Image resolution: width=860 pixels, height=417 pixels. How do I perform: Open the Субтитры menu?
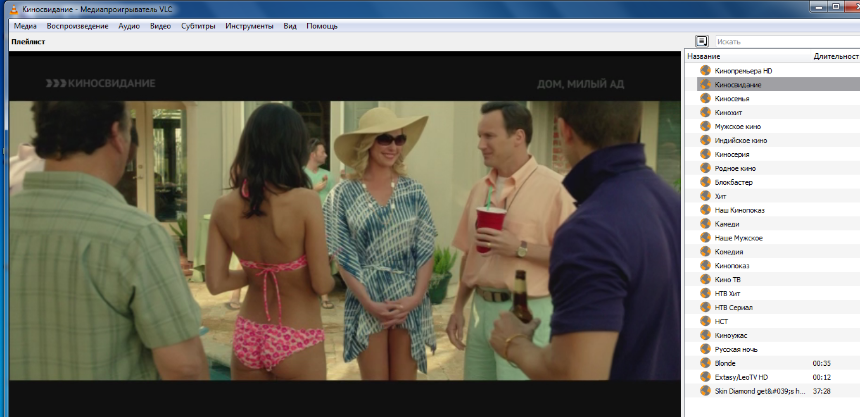tap(198, 26)
